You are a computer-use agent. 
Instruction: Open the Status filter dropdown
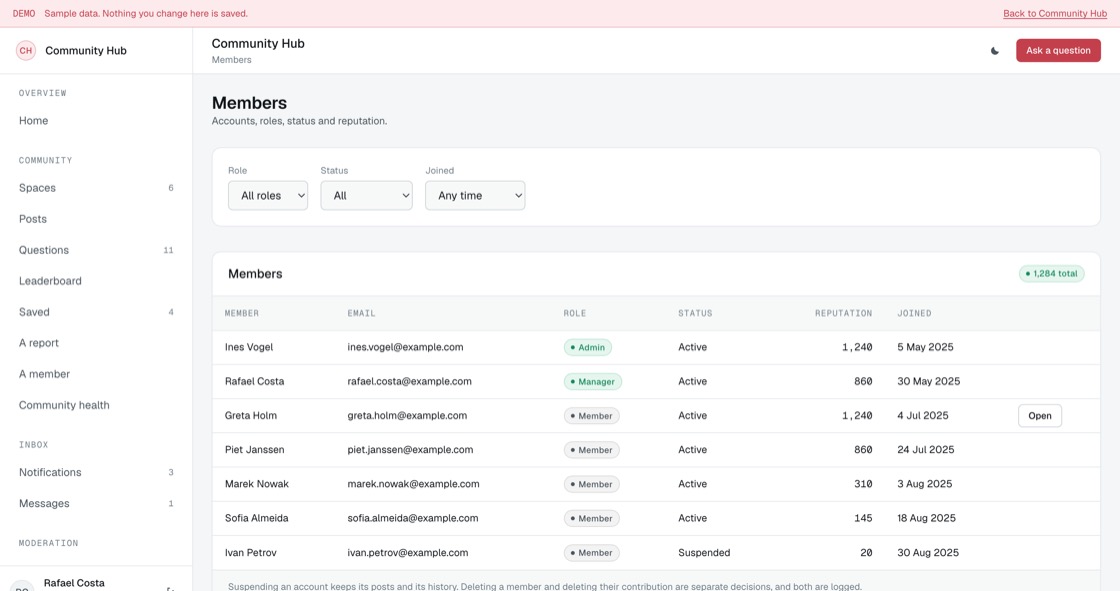tap(366, 196)
